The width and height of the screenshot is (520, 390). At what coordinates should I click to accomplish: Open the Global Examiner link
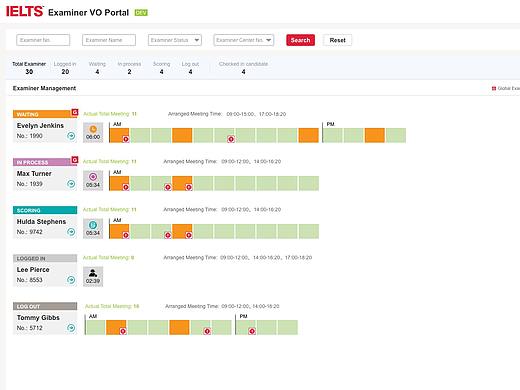[x=506, y=88]
